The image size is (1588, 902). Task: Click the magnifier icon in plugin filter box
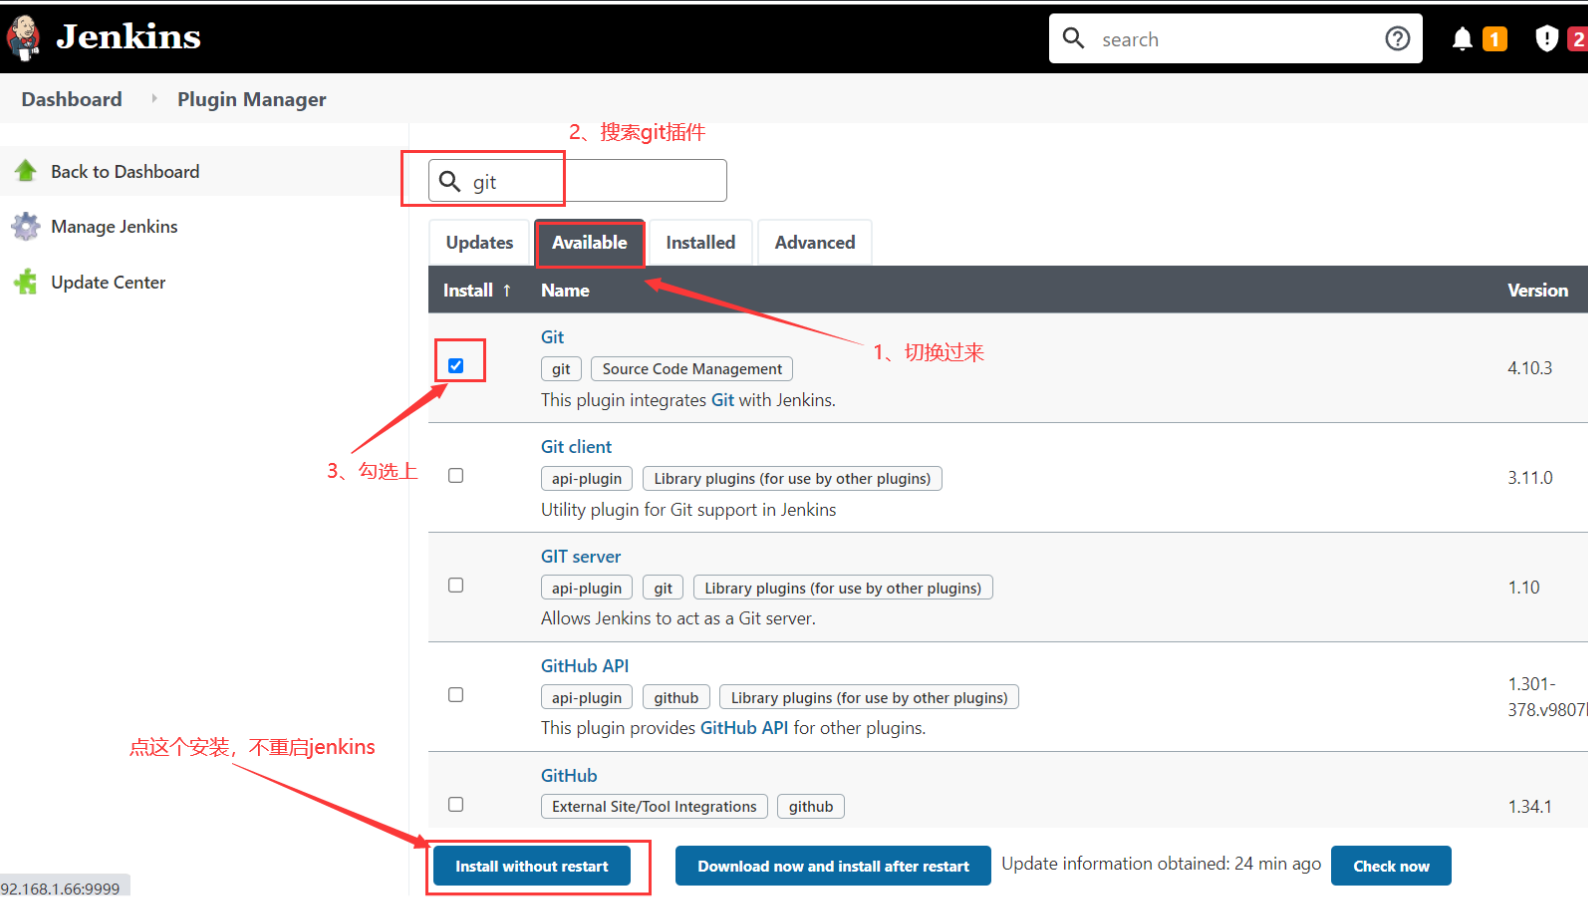click(x=450, y=181)
